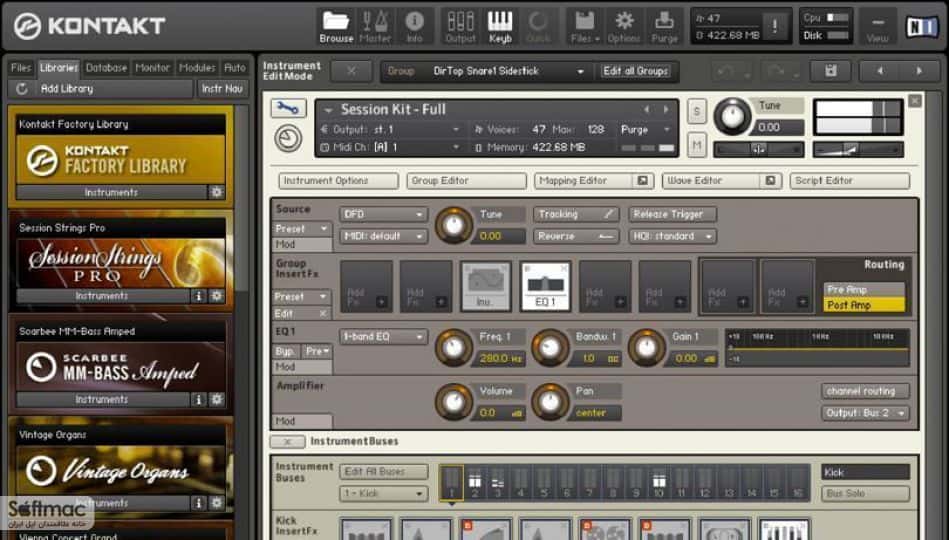The width and height of the screenshot is (949, 540).
Task: Open the Source Preset dropdown
Action: pos(301,229)
